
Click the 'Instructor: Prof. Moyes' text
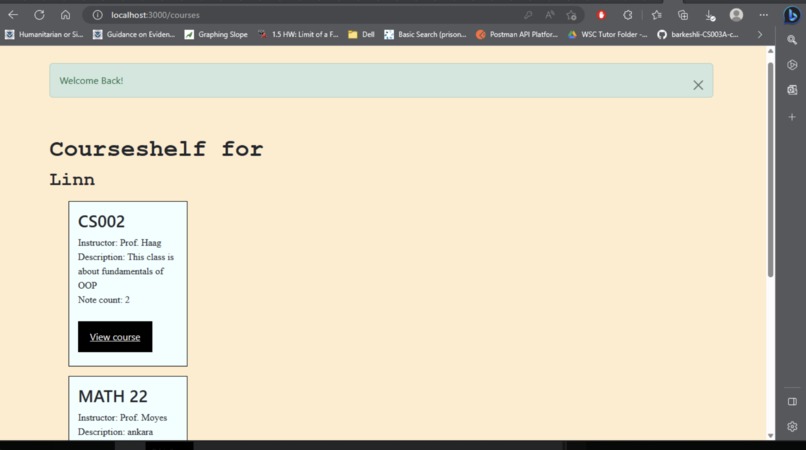pyautogui.click(x=122, y=418)
